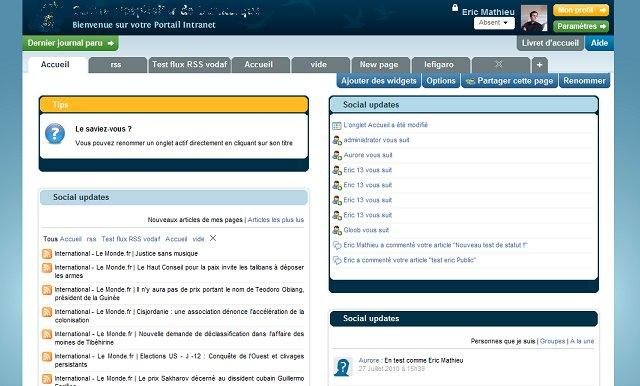Open Groupes filter link

552,341
